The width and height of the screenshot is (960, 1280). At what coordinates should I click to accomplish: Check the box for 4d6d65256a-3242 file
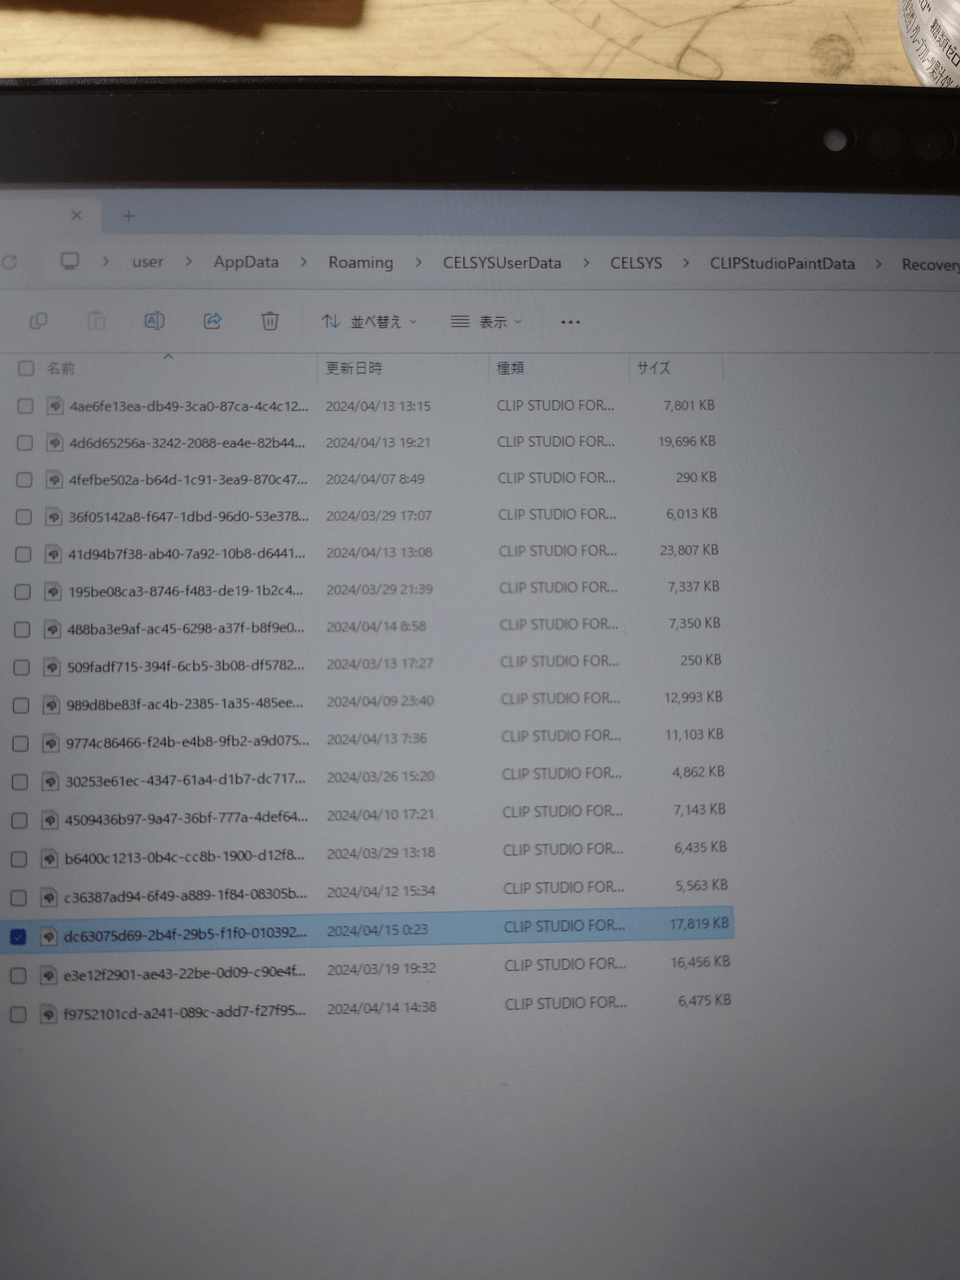click(x=25, y=443)
